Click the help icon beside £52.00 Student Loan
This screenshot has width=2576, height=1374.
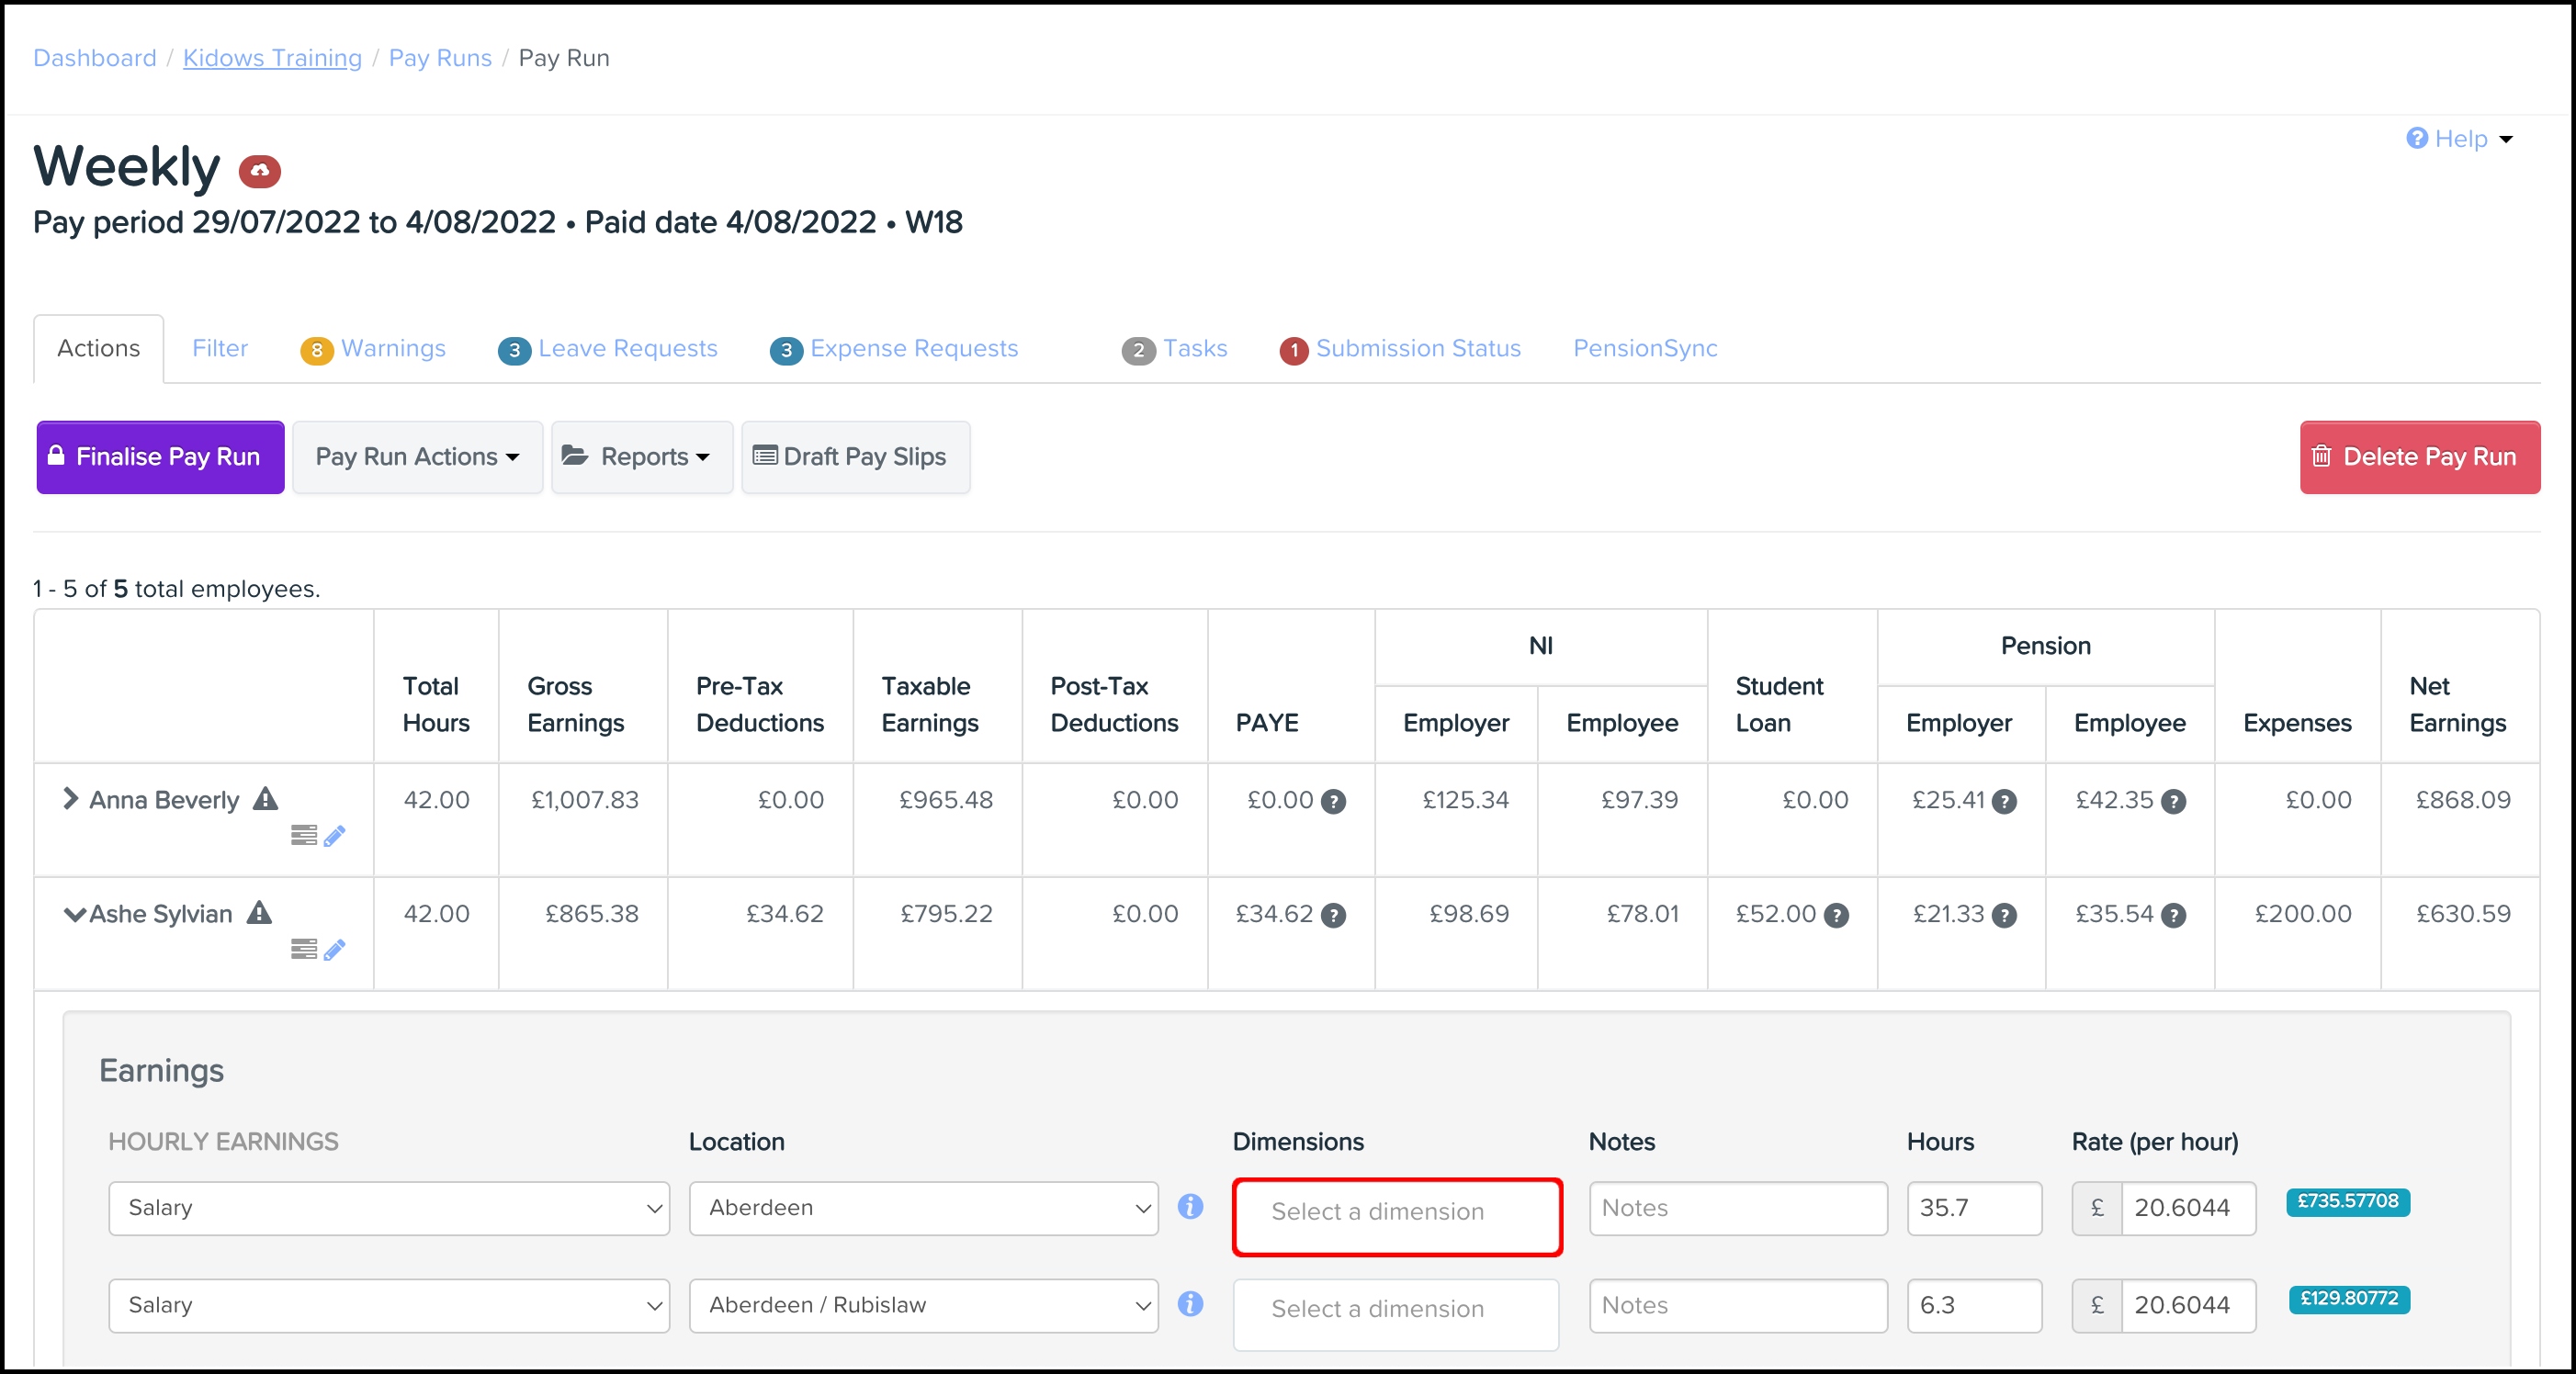1836,915
